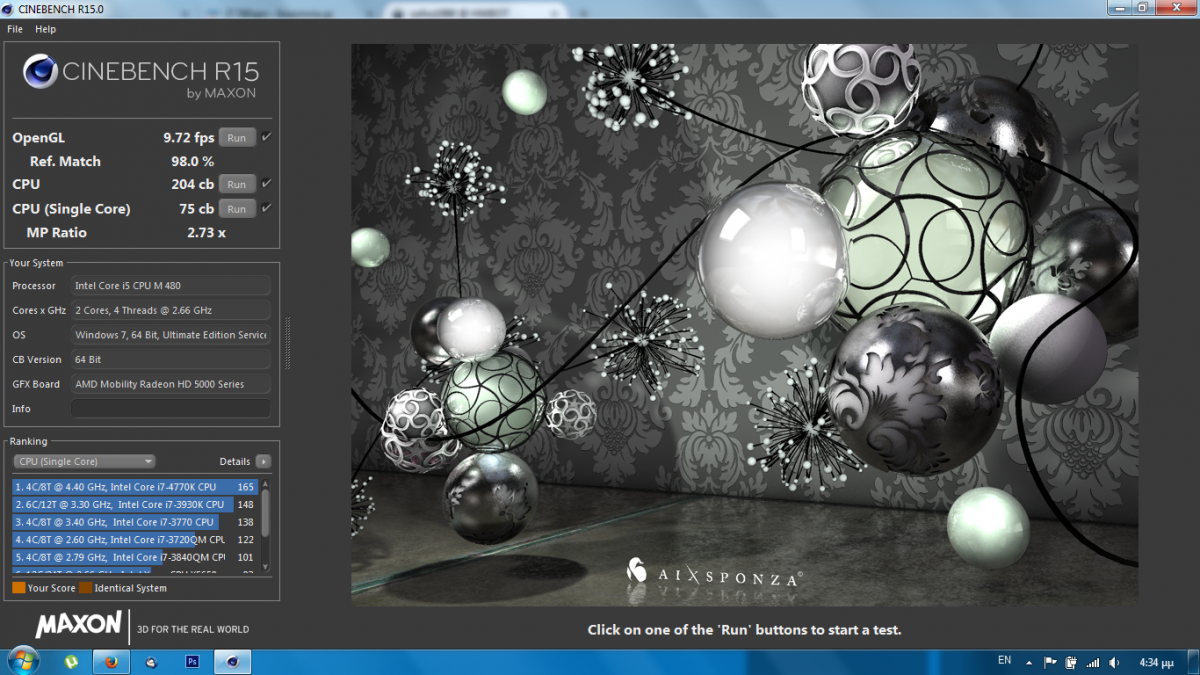Click the Ref. Match 98.0 % value
Image resolution: width=1200 pixels, height=675 pixels.
192,161
